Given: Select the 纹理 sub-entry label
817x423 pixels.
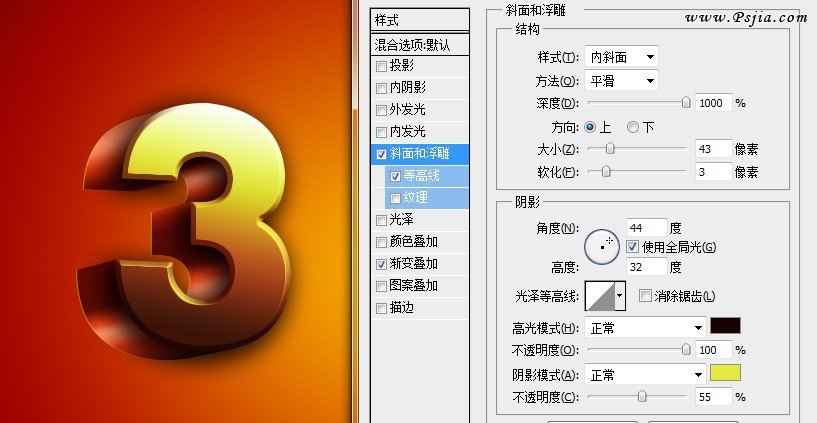Looking at the screenshot, I should (415, 198).
